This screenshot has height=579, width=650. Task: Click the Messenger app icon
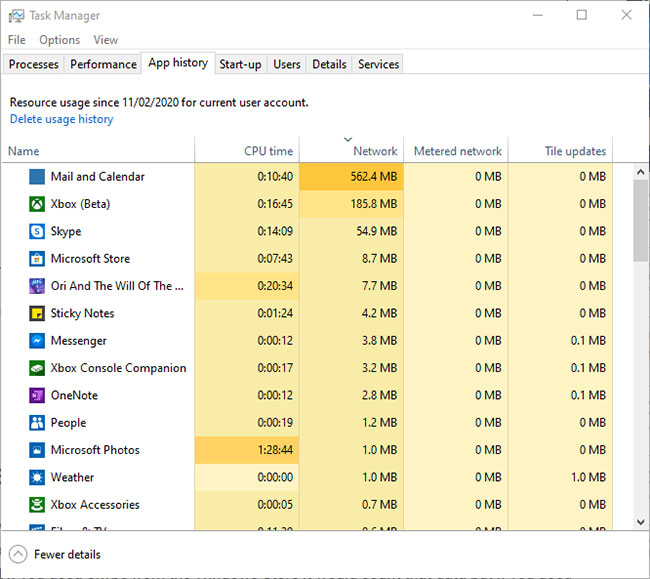click(x=37, y=341)
